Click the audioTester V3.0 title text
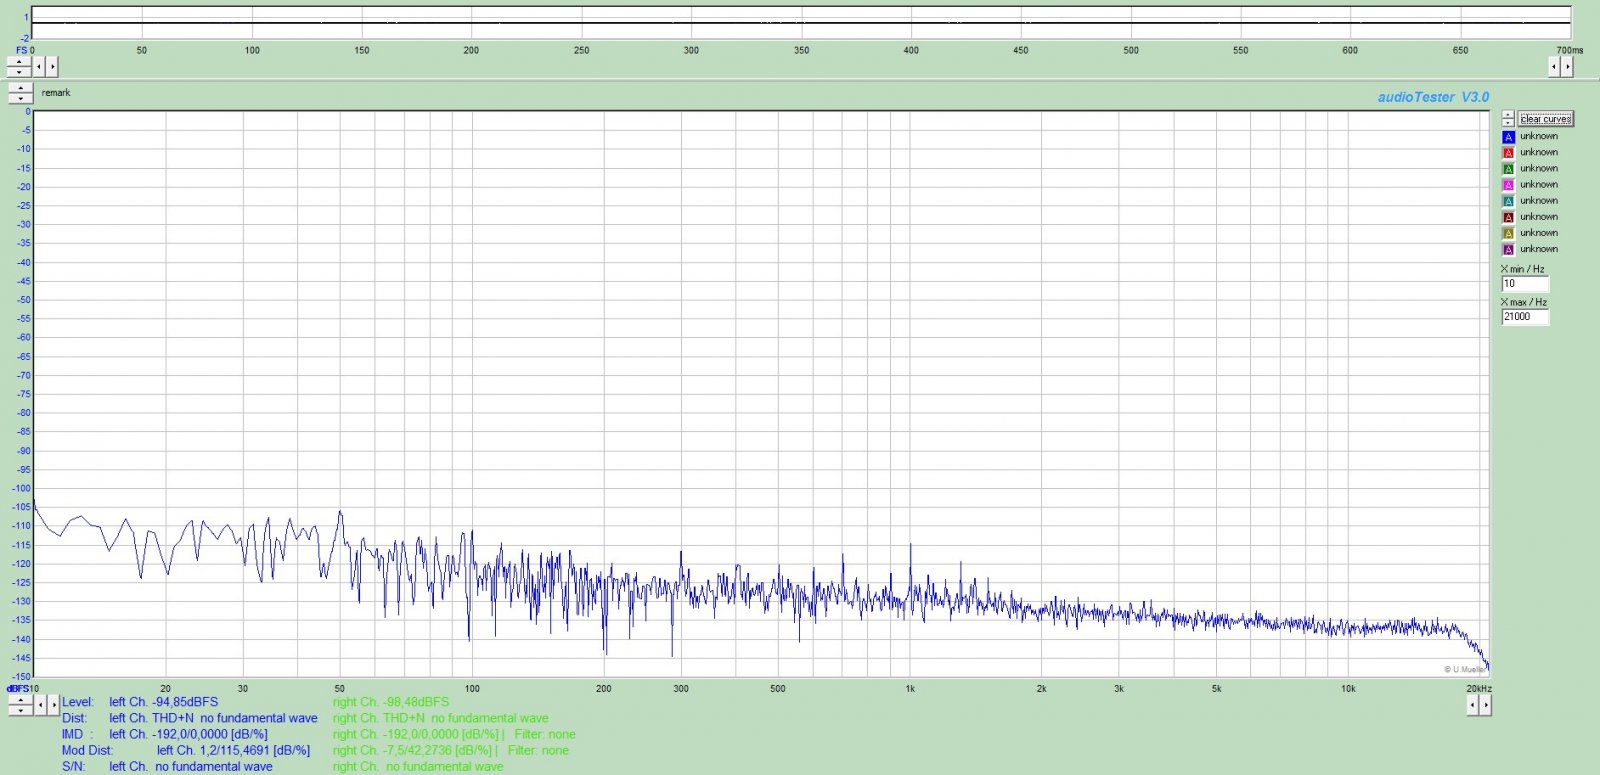This screenshot has height=775, width=1600. 1433,97
